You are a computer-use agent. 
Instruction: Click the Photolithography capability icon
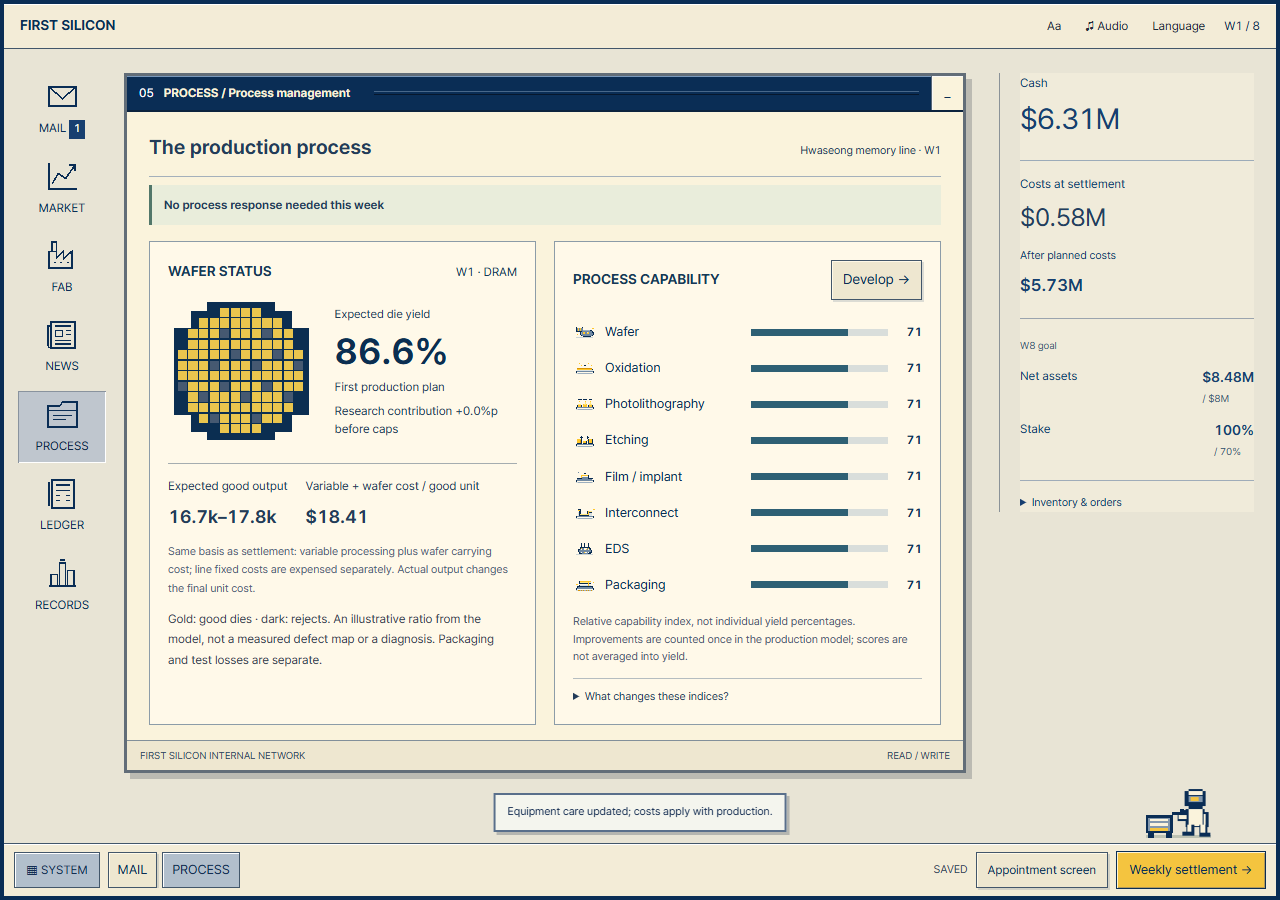click(585, 404)
